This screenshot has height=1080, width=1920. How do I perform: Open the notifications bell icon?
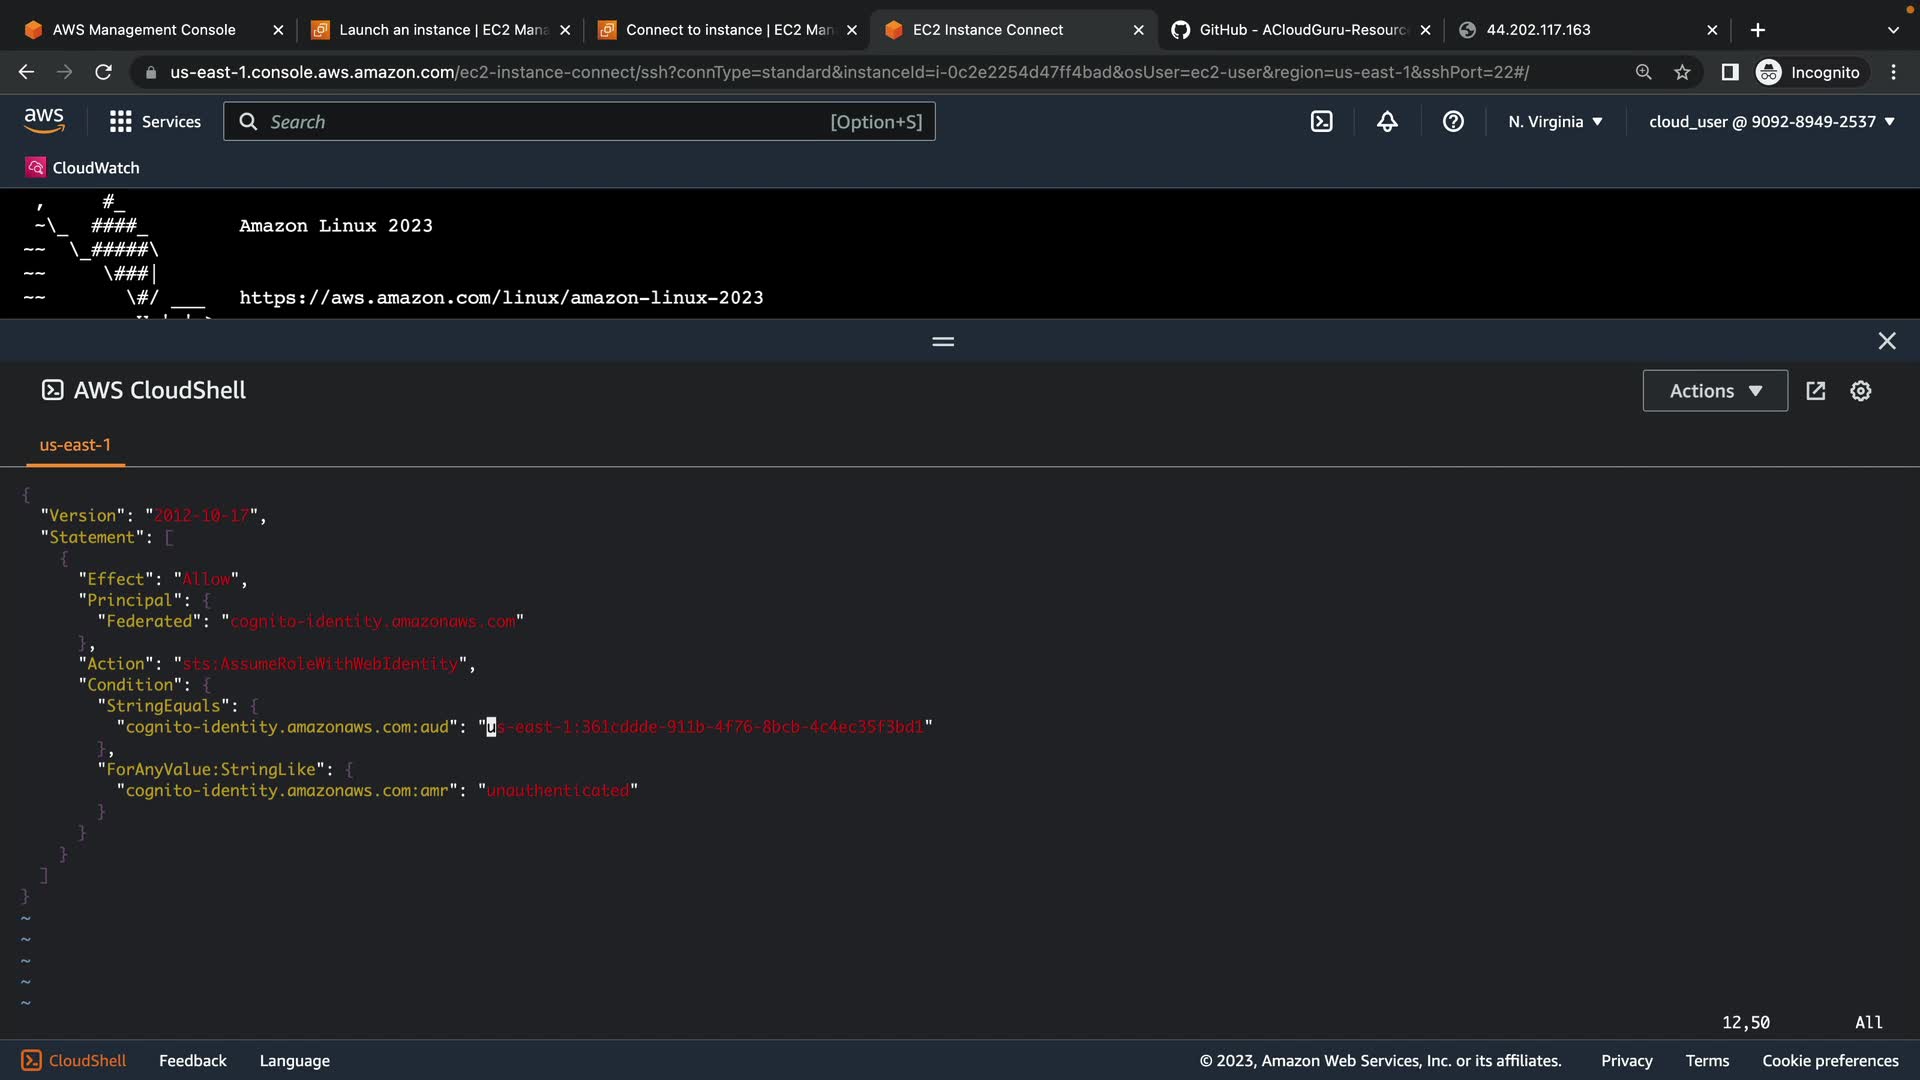pos(1387,122)
